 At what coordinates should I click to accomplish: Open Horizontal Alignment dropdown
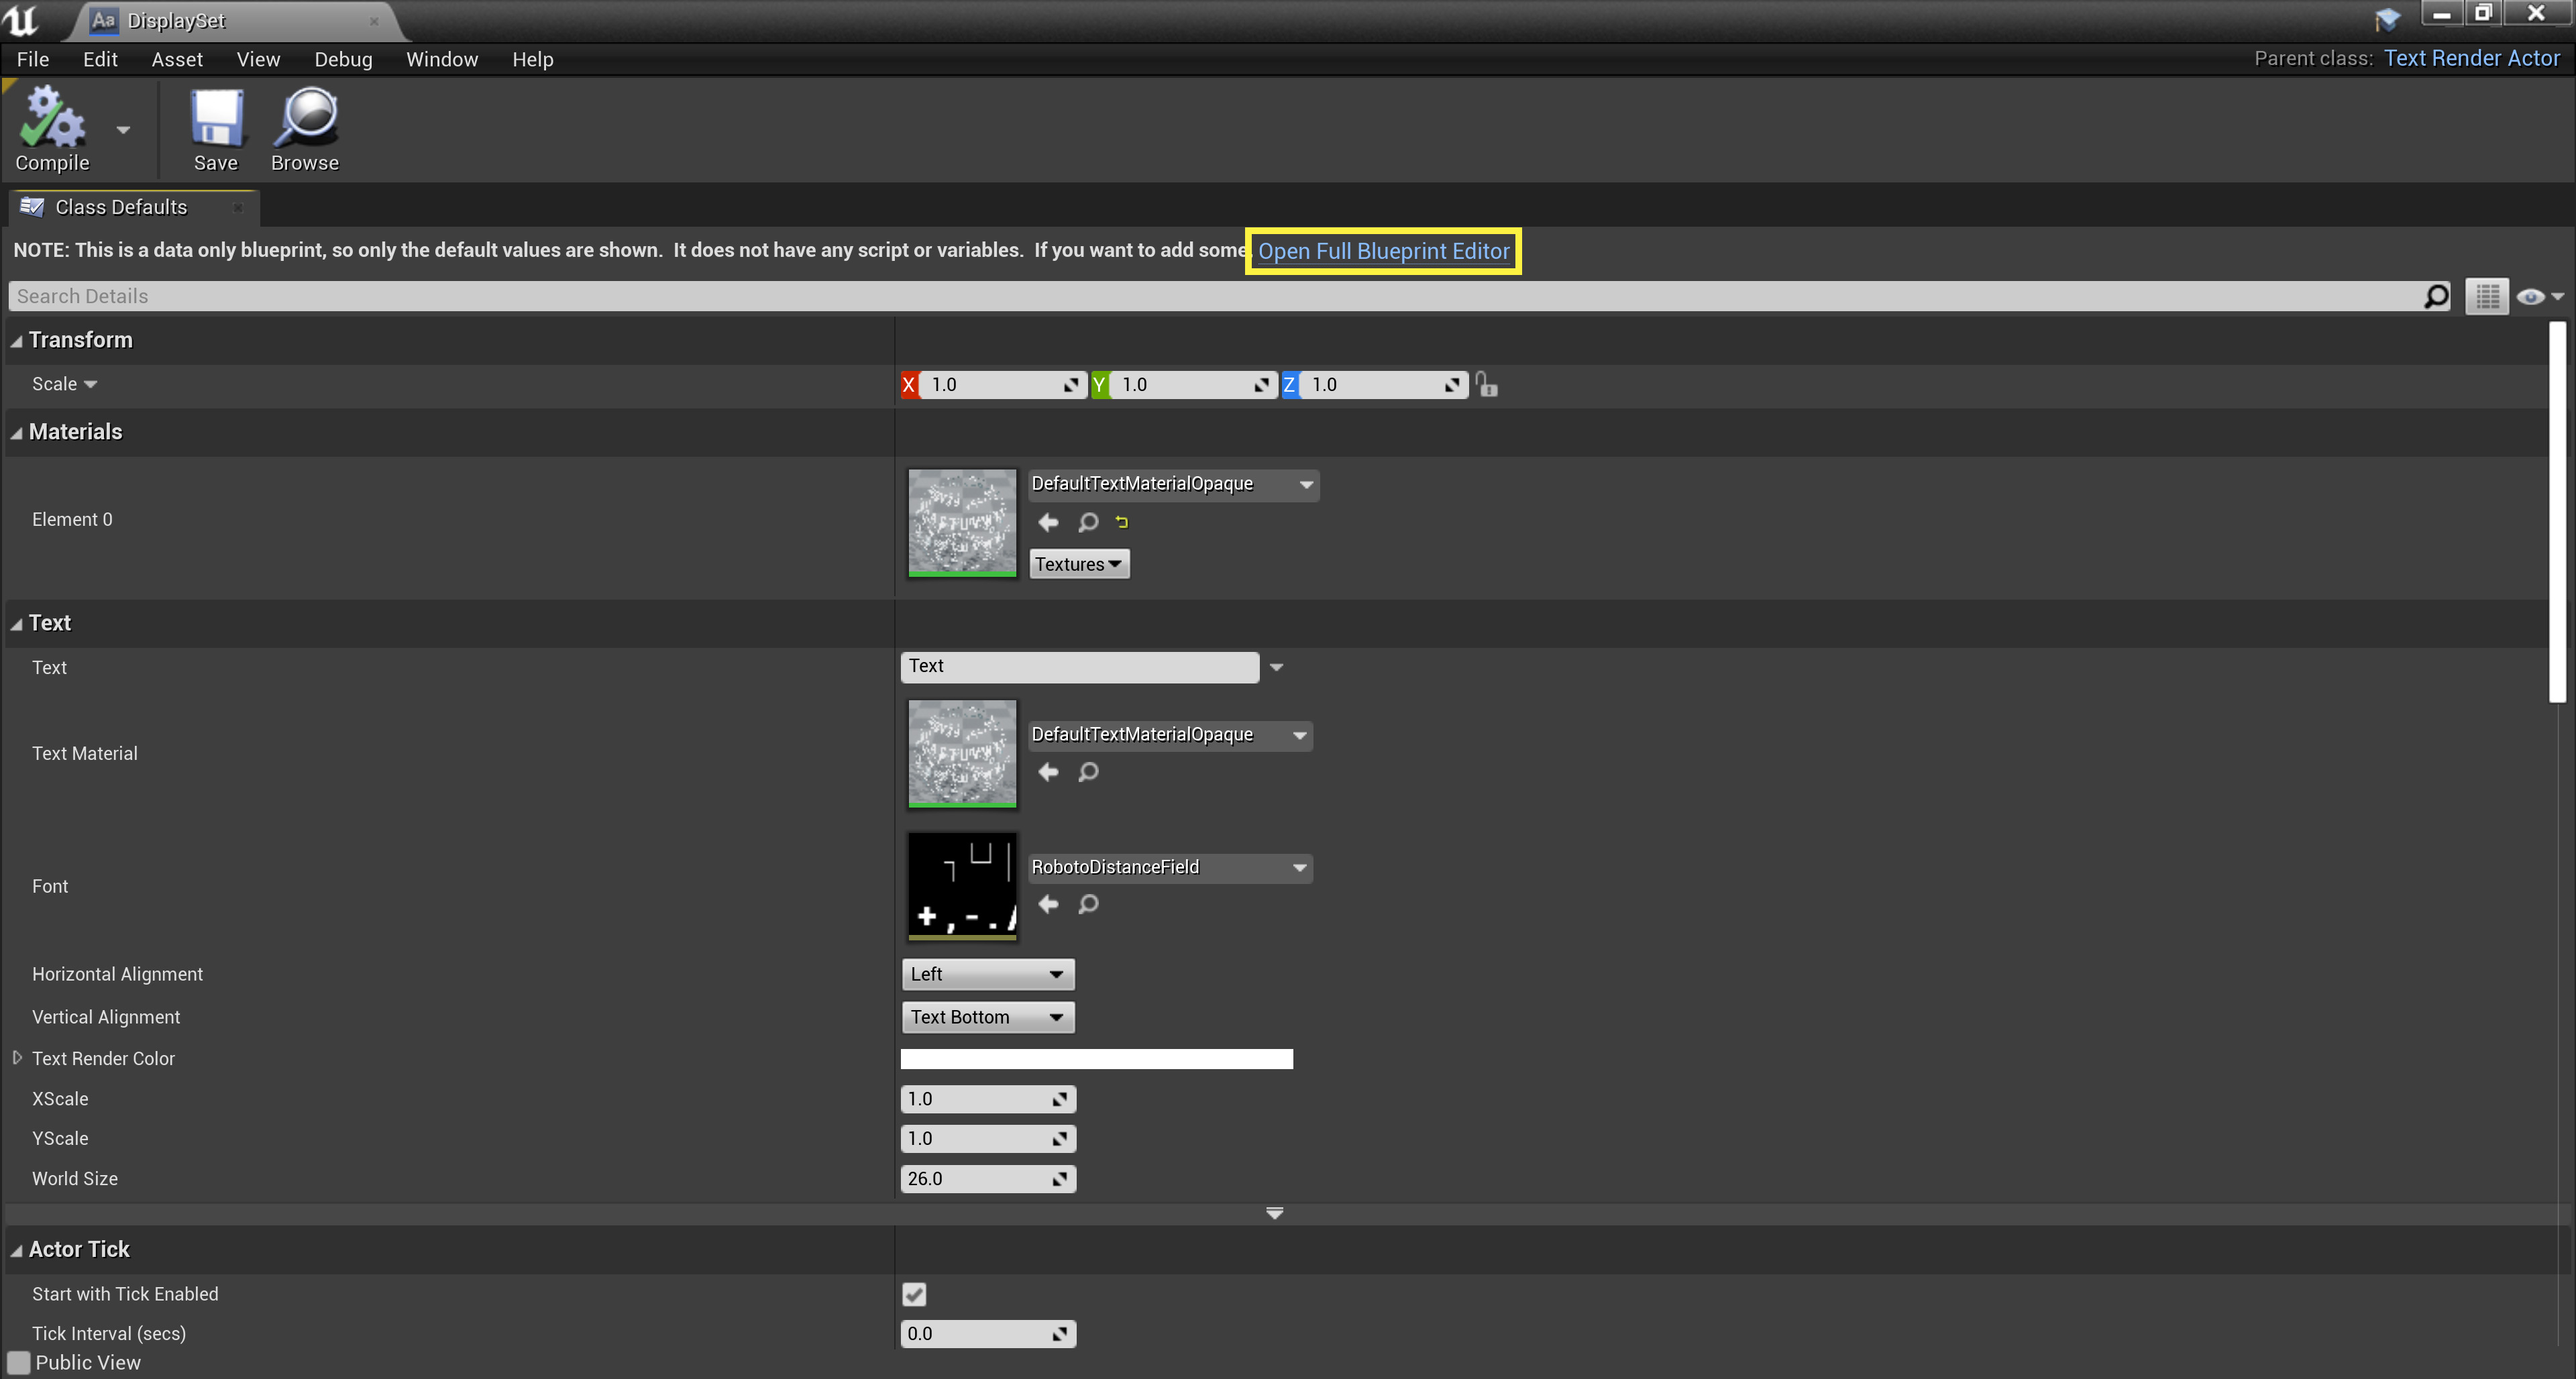coord(987,974)
